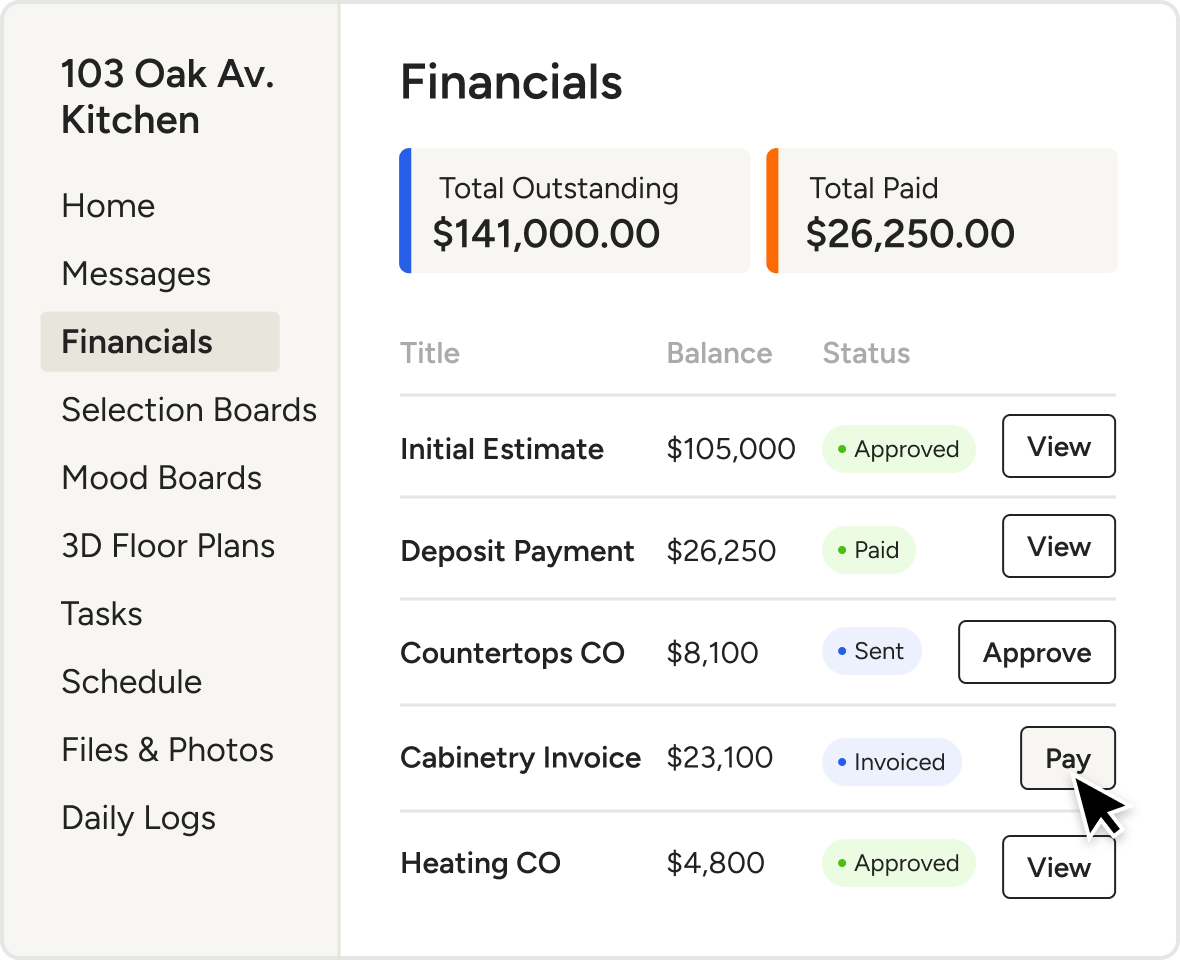Open the Home page in sidebar
1180x960 pixels.
(x=108, y=206)
